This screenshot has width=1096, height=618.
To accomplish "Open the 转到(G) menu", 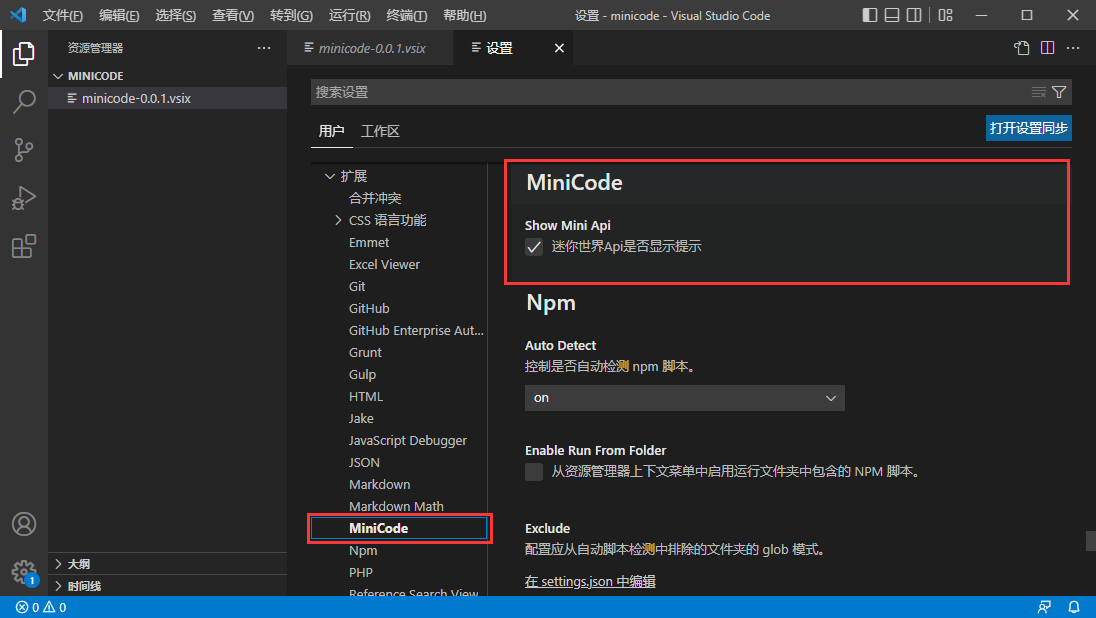I will tap(291, 15).
